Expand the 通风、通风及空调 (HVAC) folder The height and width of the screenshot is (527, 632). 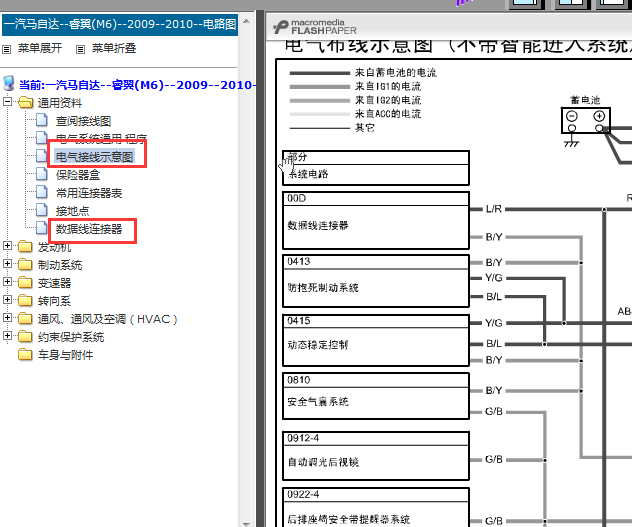click(x=7, y=317)
